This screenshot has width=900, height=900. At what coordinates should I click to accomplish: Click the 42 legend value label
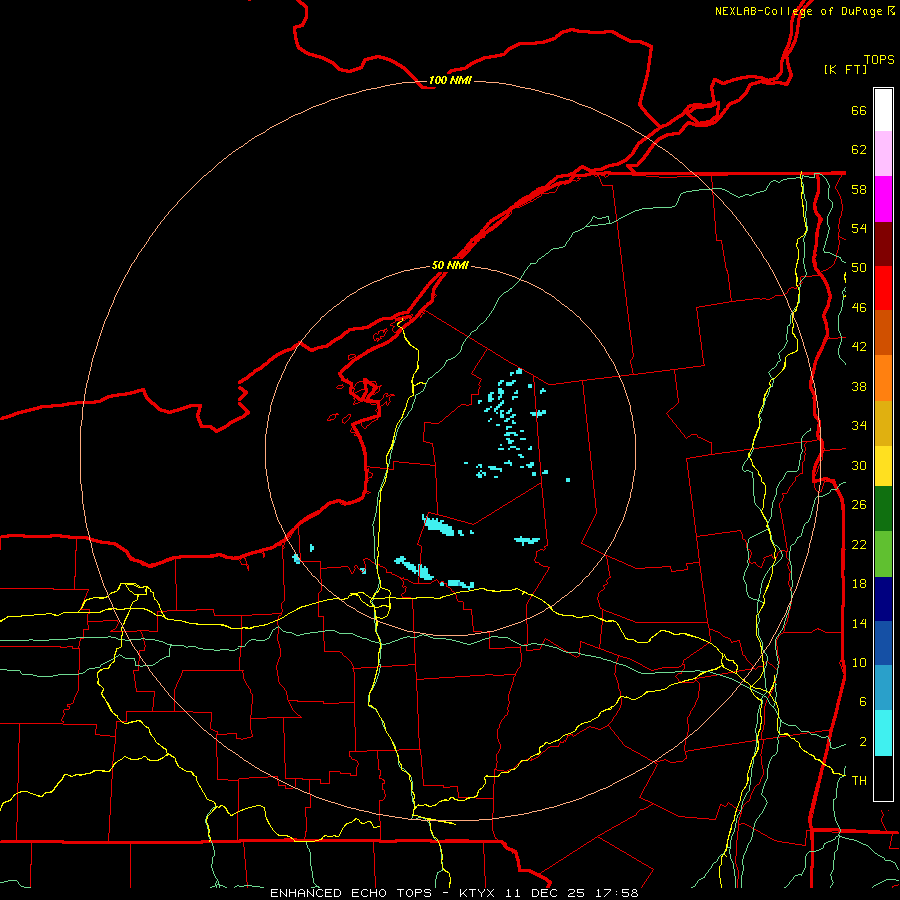(x=859, y=346)
